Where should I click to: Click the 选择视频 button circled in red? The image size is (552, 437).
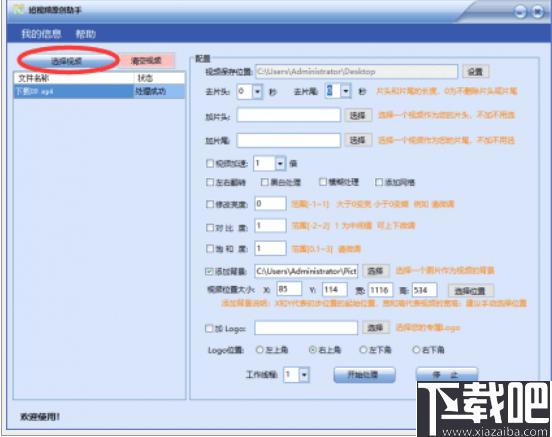point(66,61)
